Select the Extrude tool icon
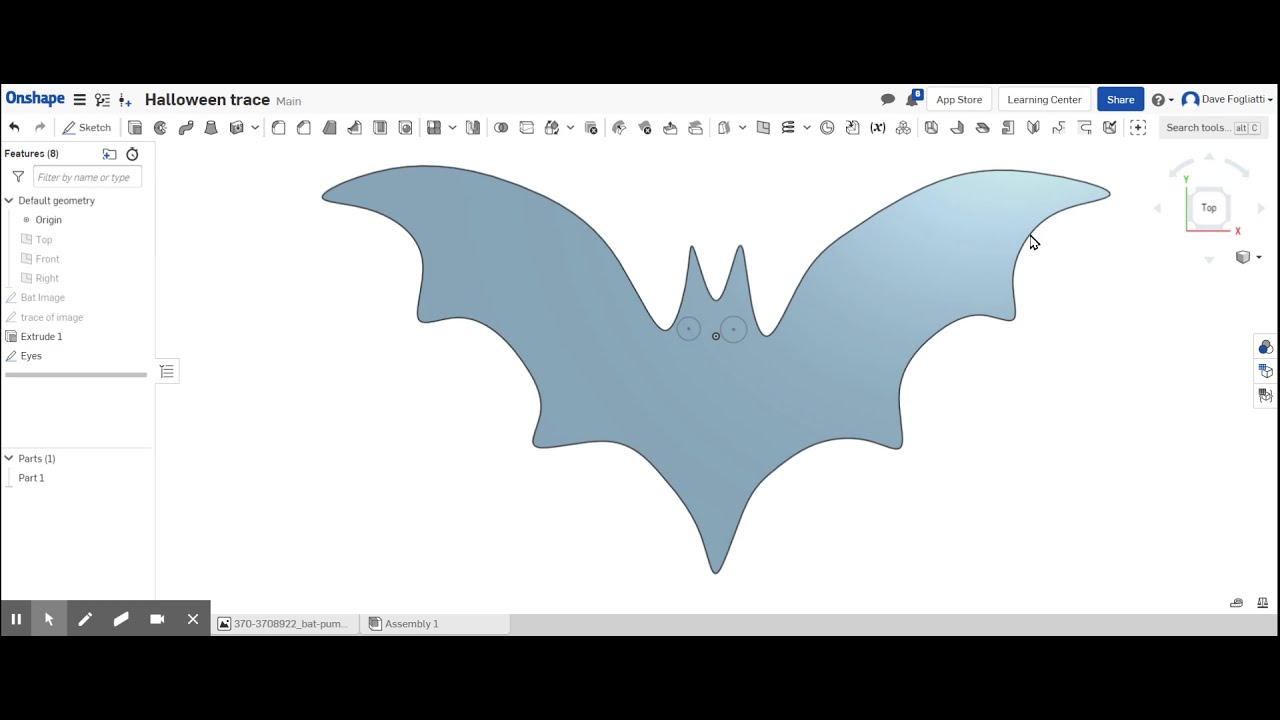The width and height of the screenshot is (1280, 720). [135, 128]
